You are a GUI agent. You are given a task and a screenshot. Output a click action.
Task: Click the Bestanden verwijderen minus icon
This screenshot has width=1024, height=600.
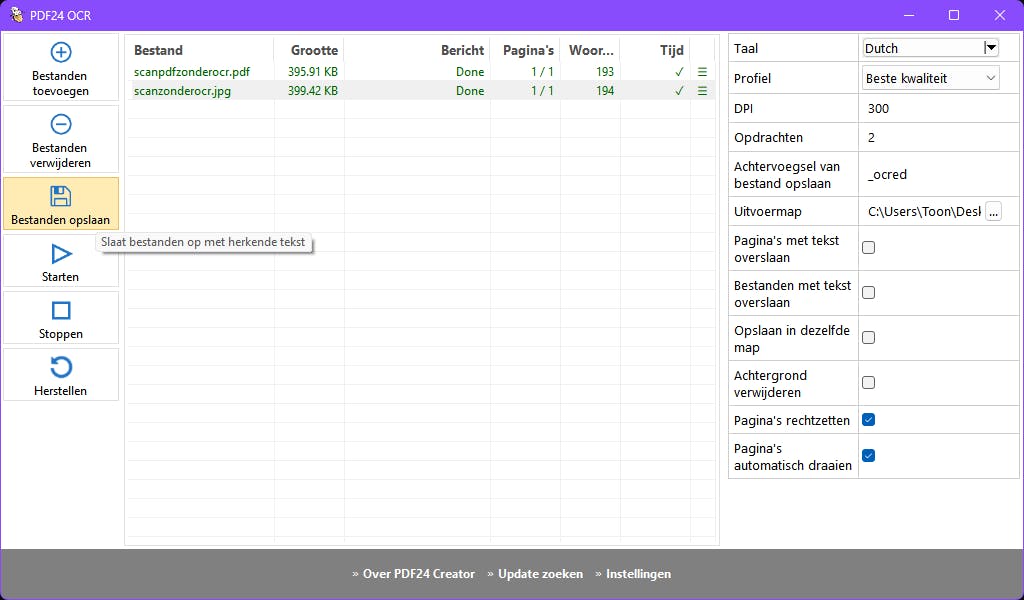click(x=61, y=124)
